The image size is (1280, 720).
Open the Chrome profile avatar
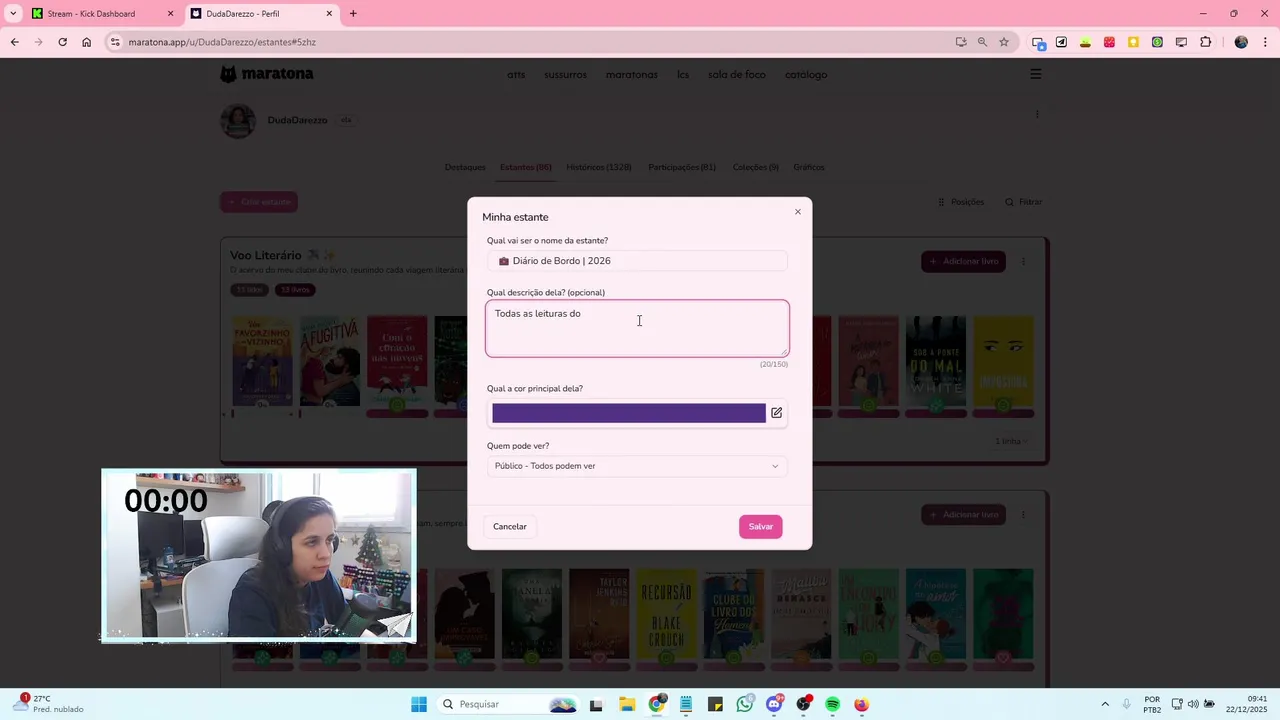coord(1241,42)
